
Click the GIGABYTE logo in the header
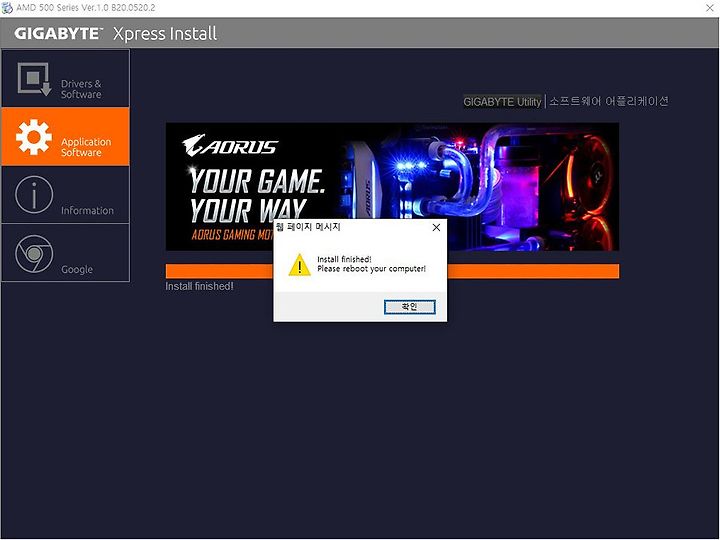coord(58,33)
